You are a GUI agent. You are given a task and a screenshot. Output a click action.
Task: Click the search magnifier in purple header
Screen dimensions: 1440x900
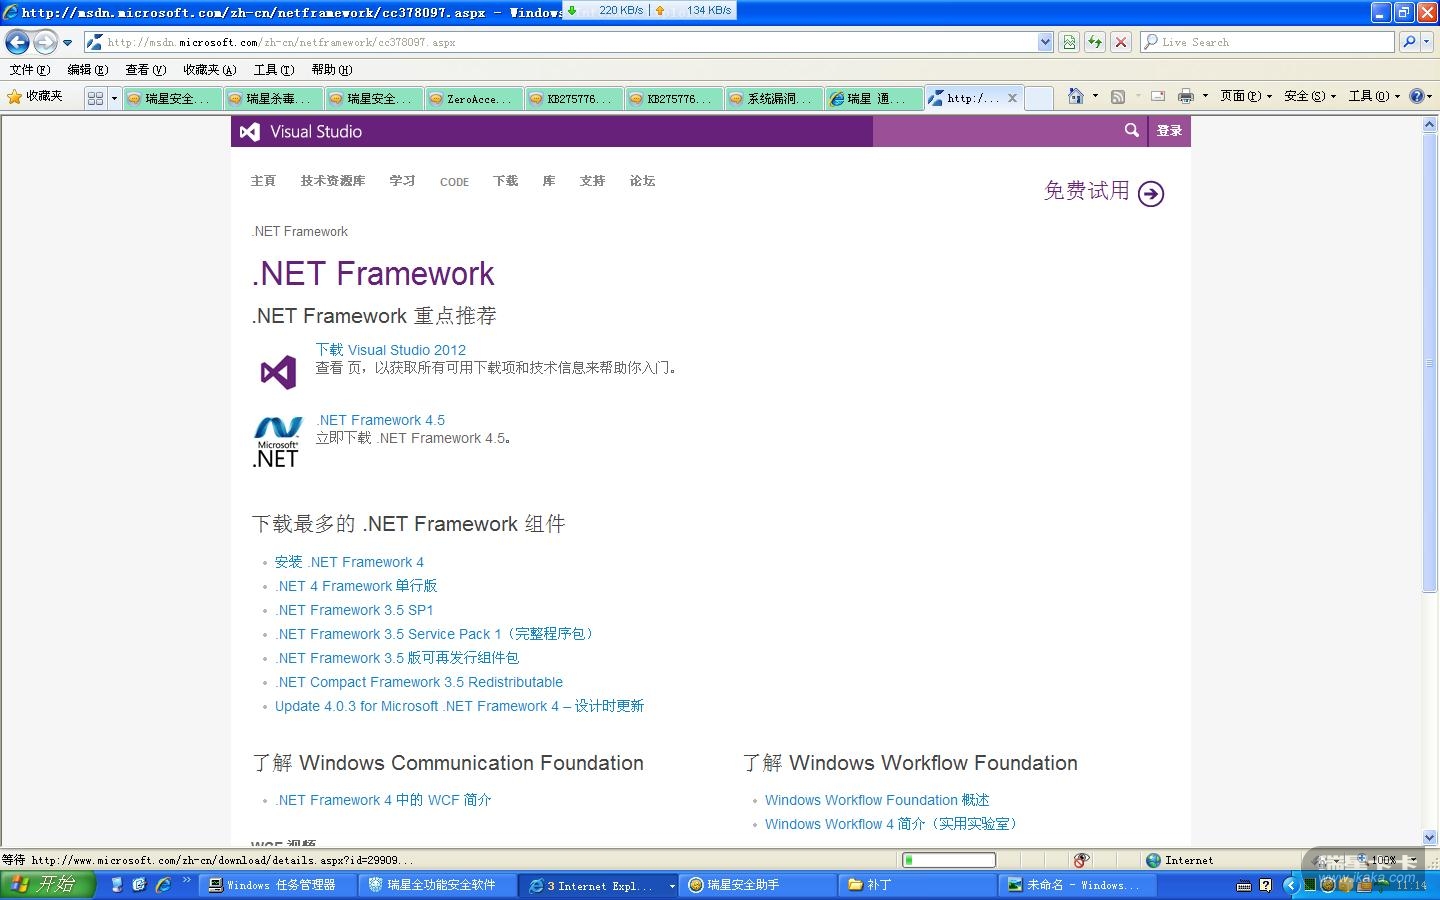[x=1131, y=130]
